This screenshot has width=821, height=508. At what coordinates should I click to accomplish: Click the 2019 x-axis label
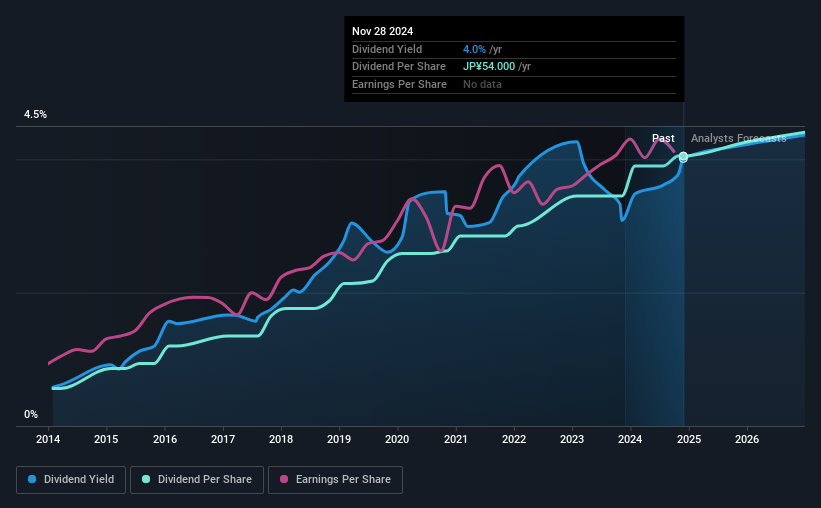(x=339, y=439)
